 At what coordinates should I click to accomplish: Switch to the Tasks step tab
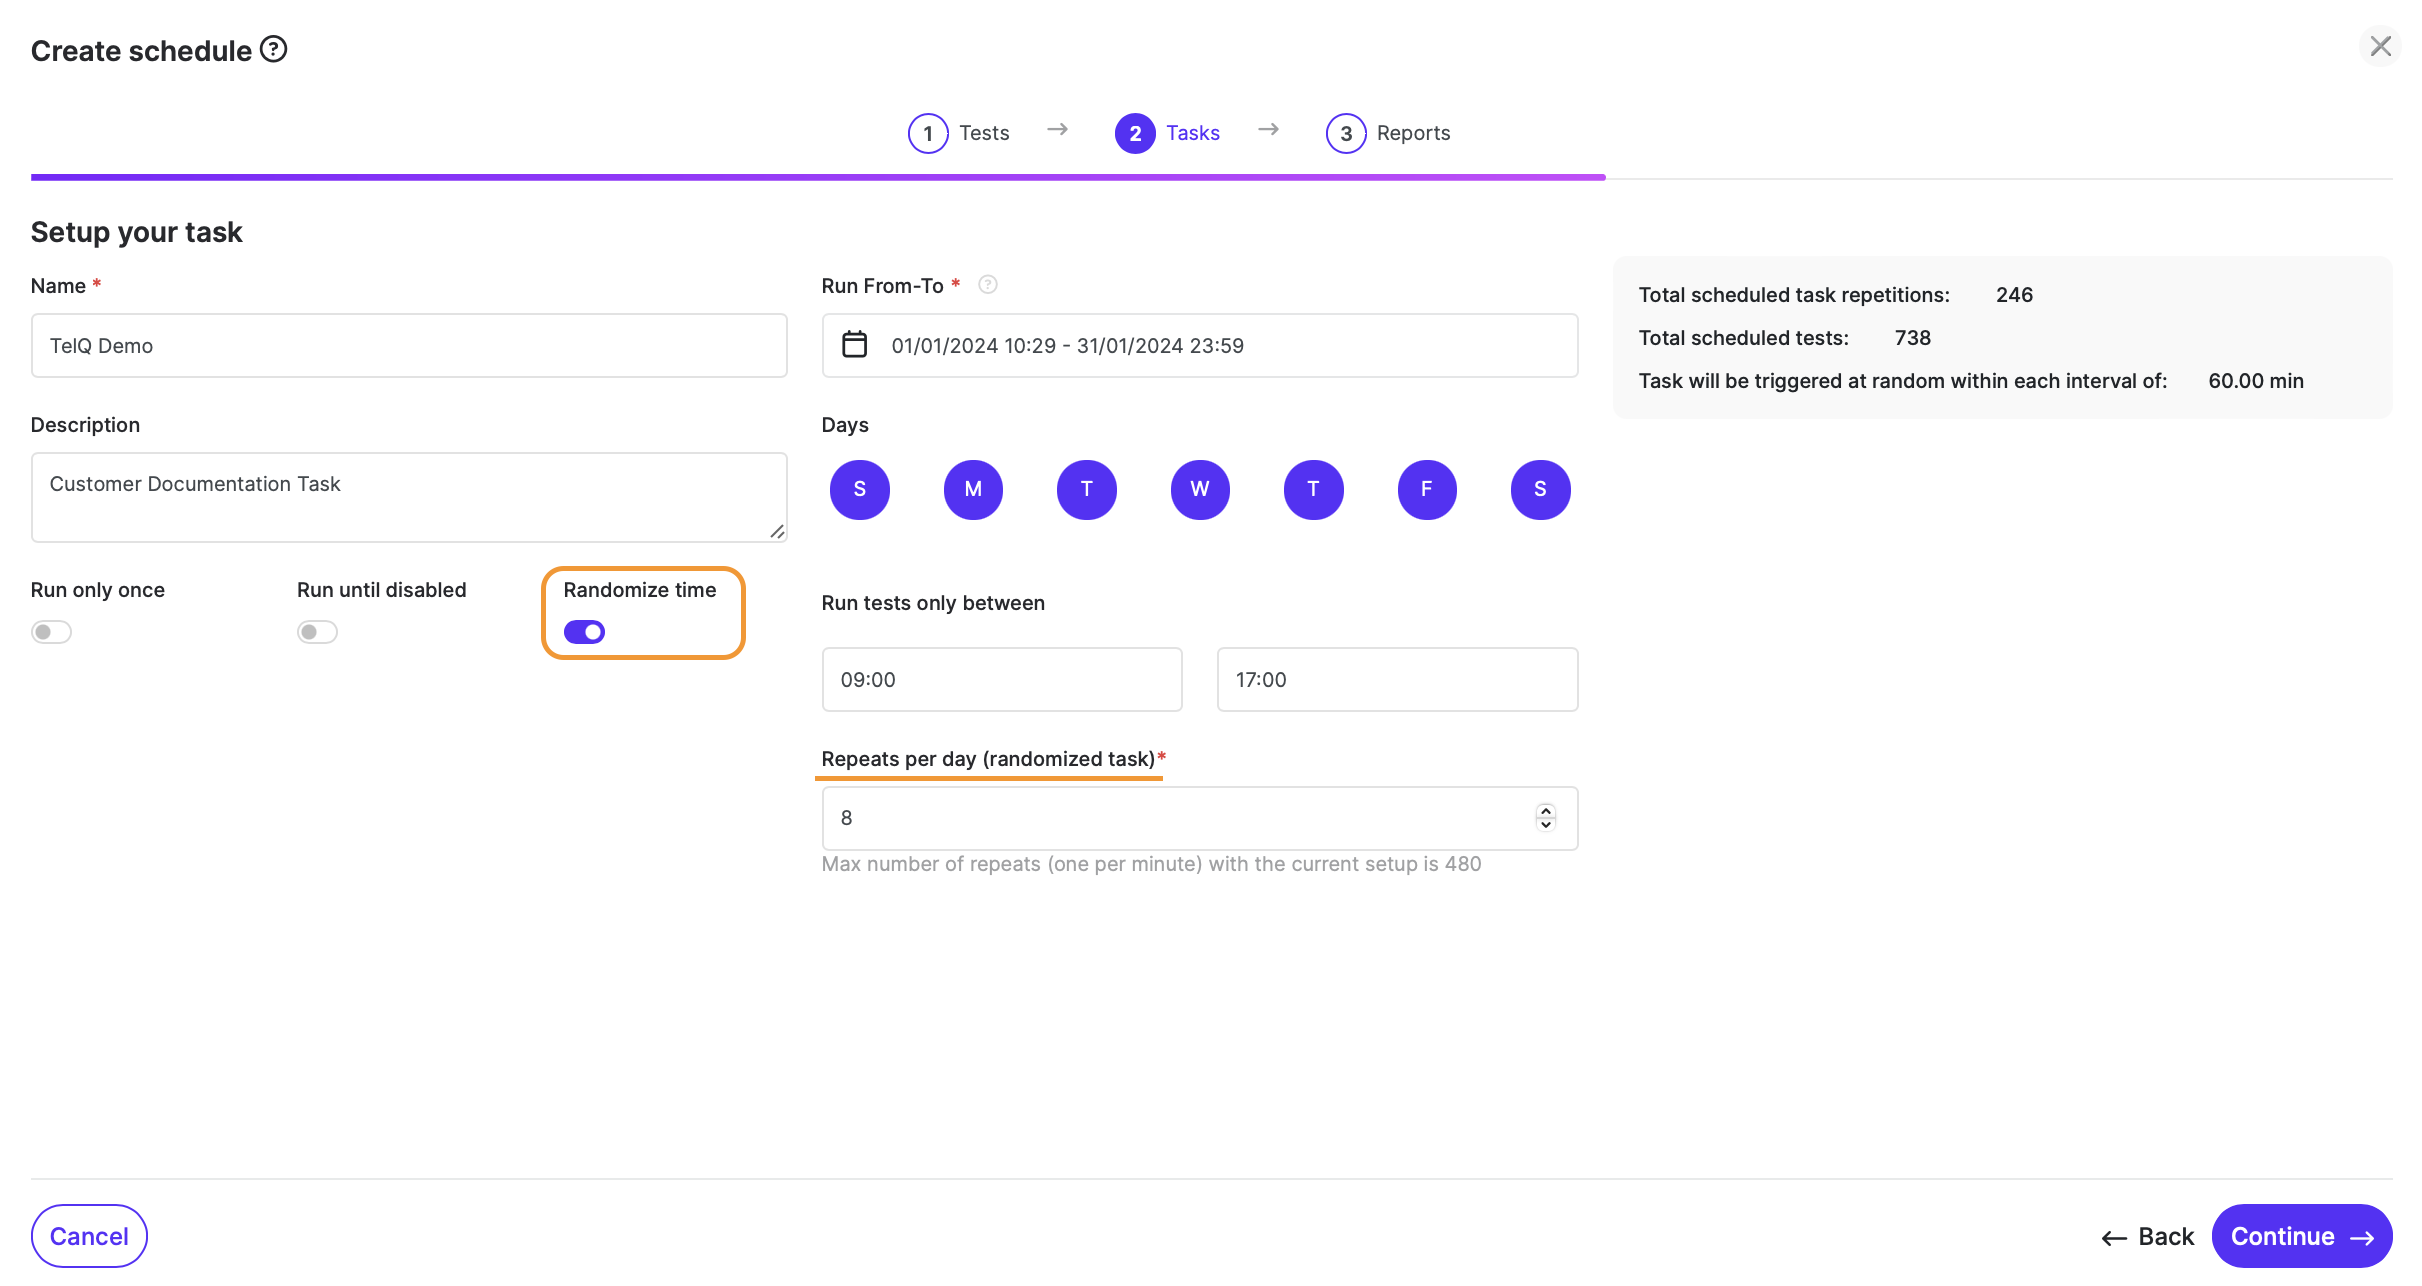click(x=1192, y=133)
